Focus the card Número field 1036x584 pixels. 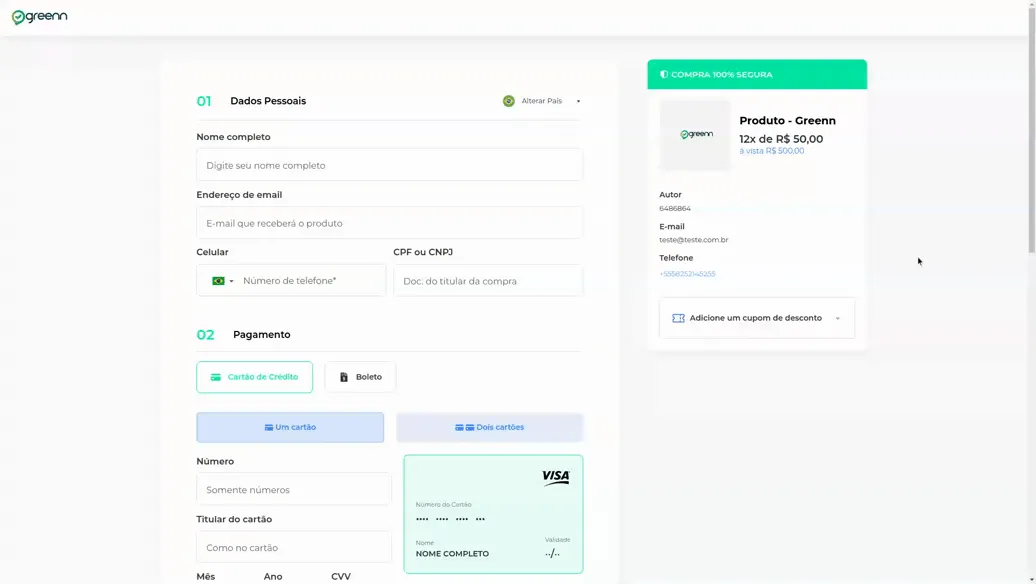pos(293,490)
